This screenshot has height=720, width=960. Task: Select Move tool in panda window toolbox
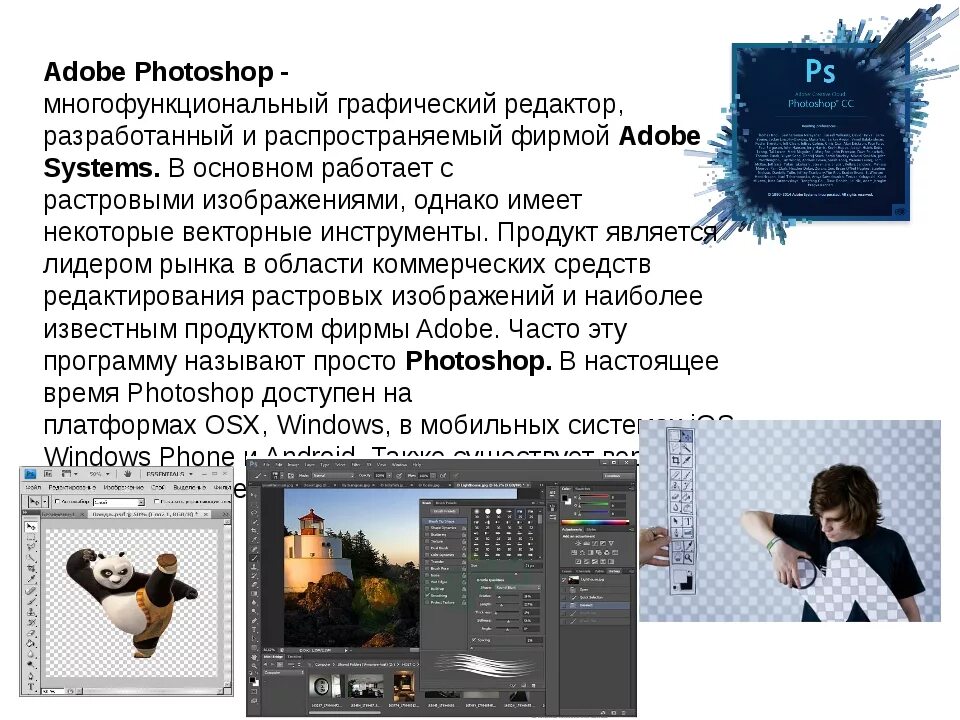pos(31,527)
